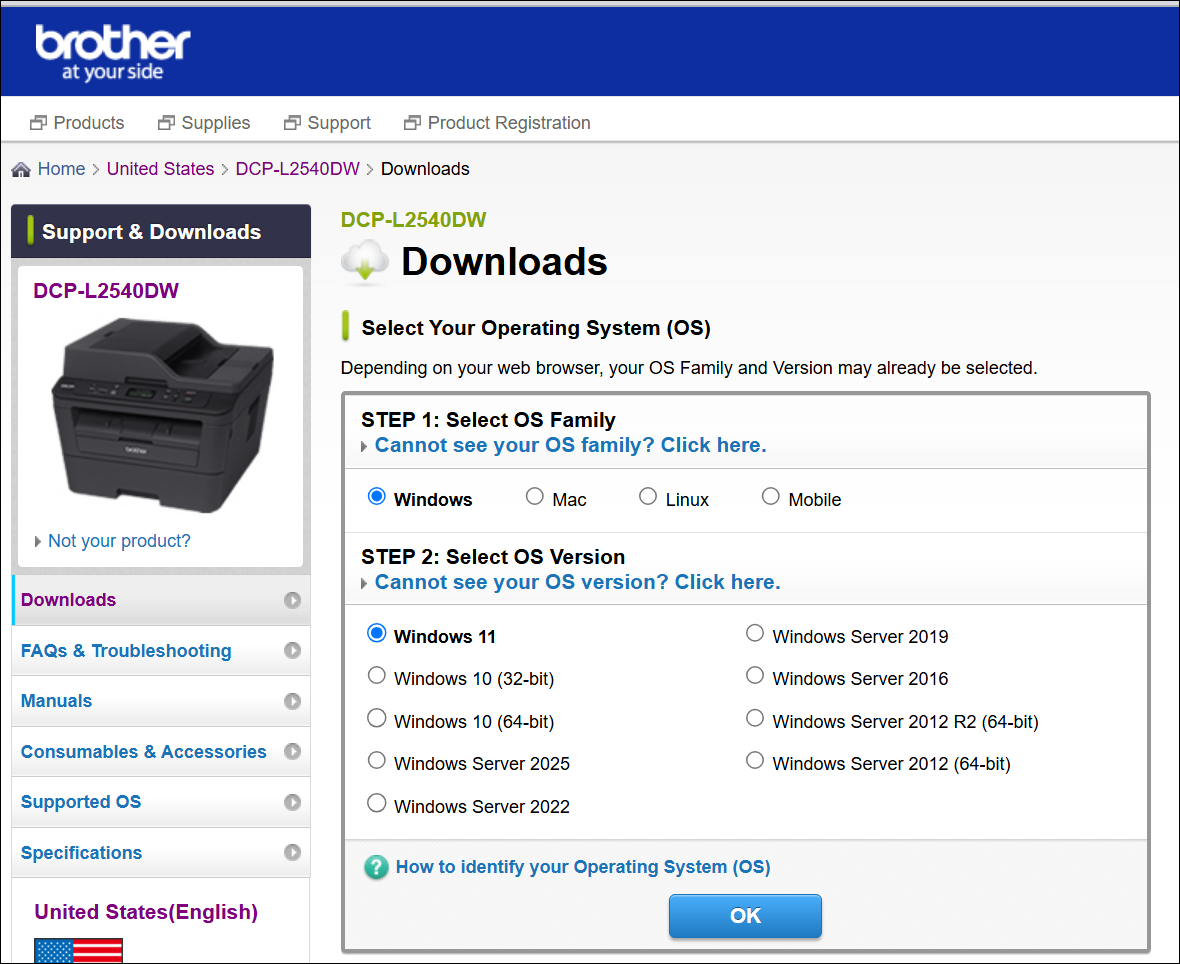The image size is (1180, 964).
Task: Expand 'Cannot see your OS version?' link
Action: click(x=577, y=582)
